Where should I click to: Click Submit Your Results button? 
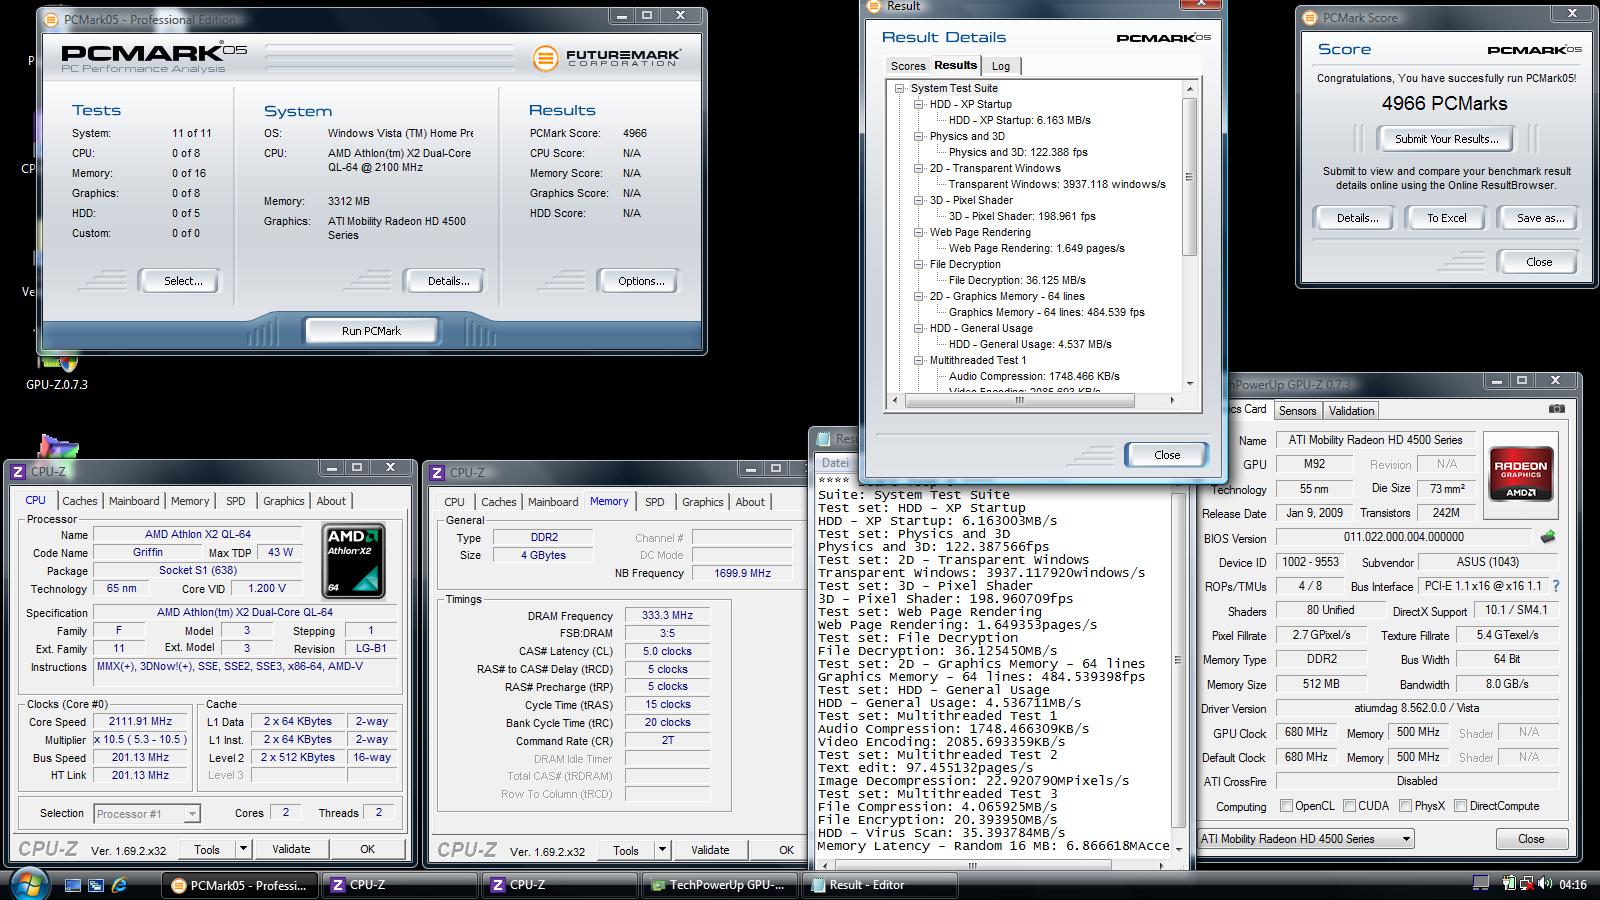coord(1447,139)
